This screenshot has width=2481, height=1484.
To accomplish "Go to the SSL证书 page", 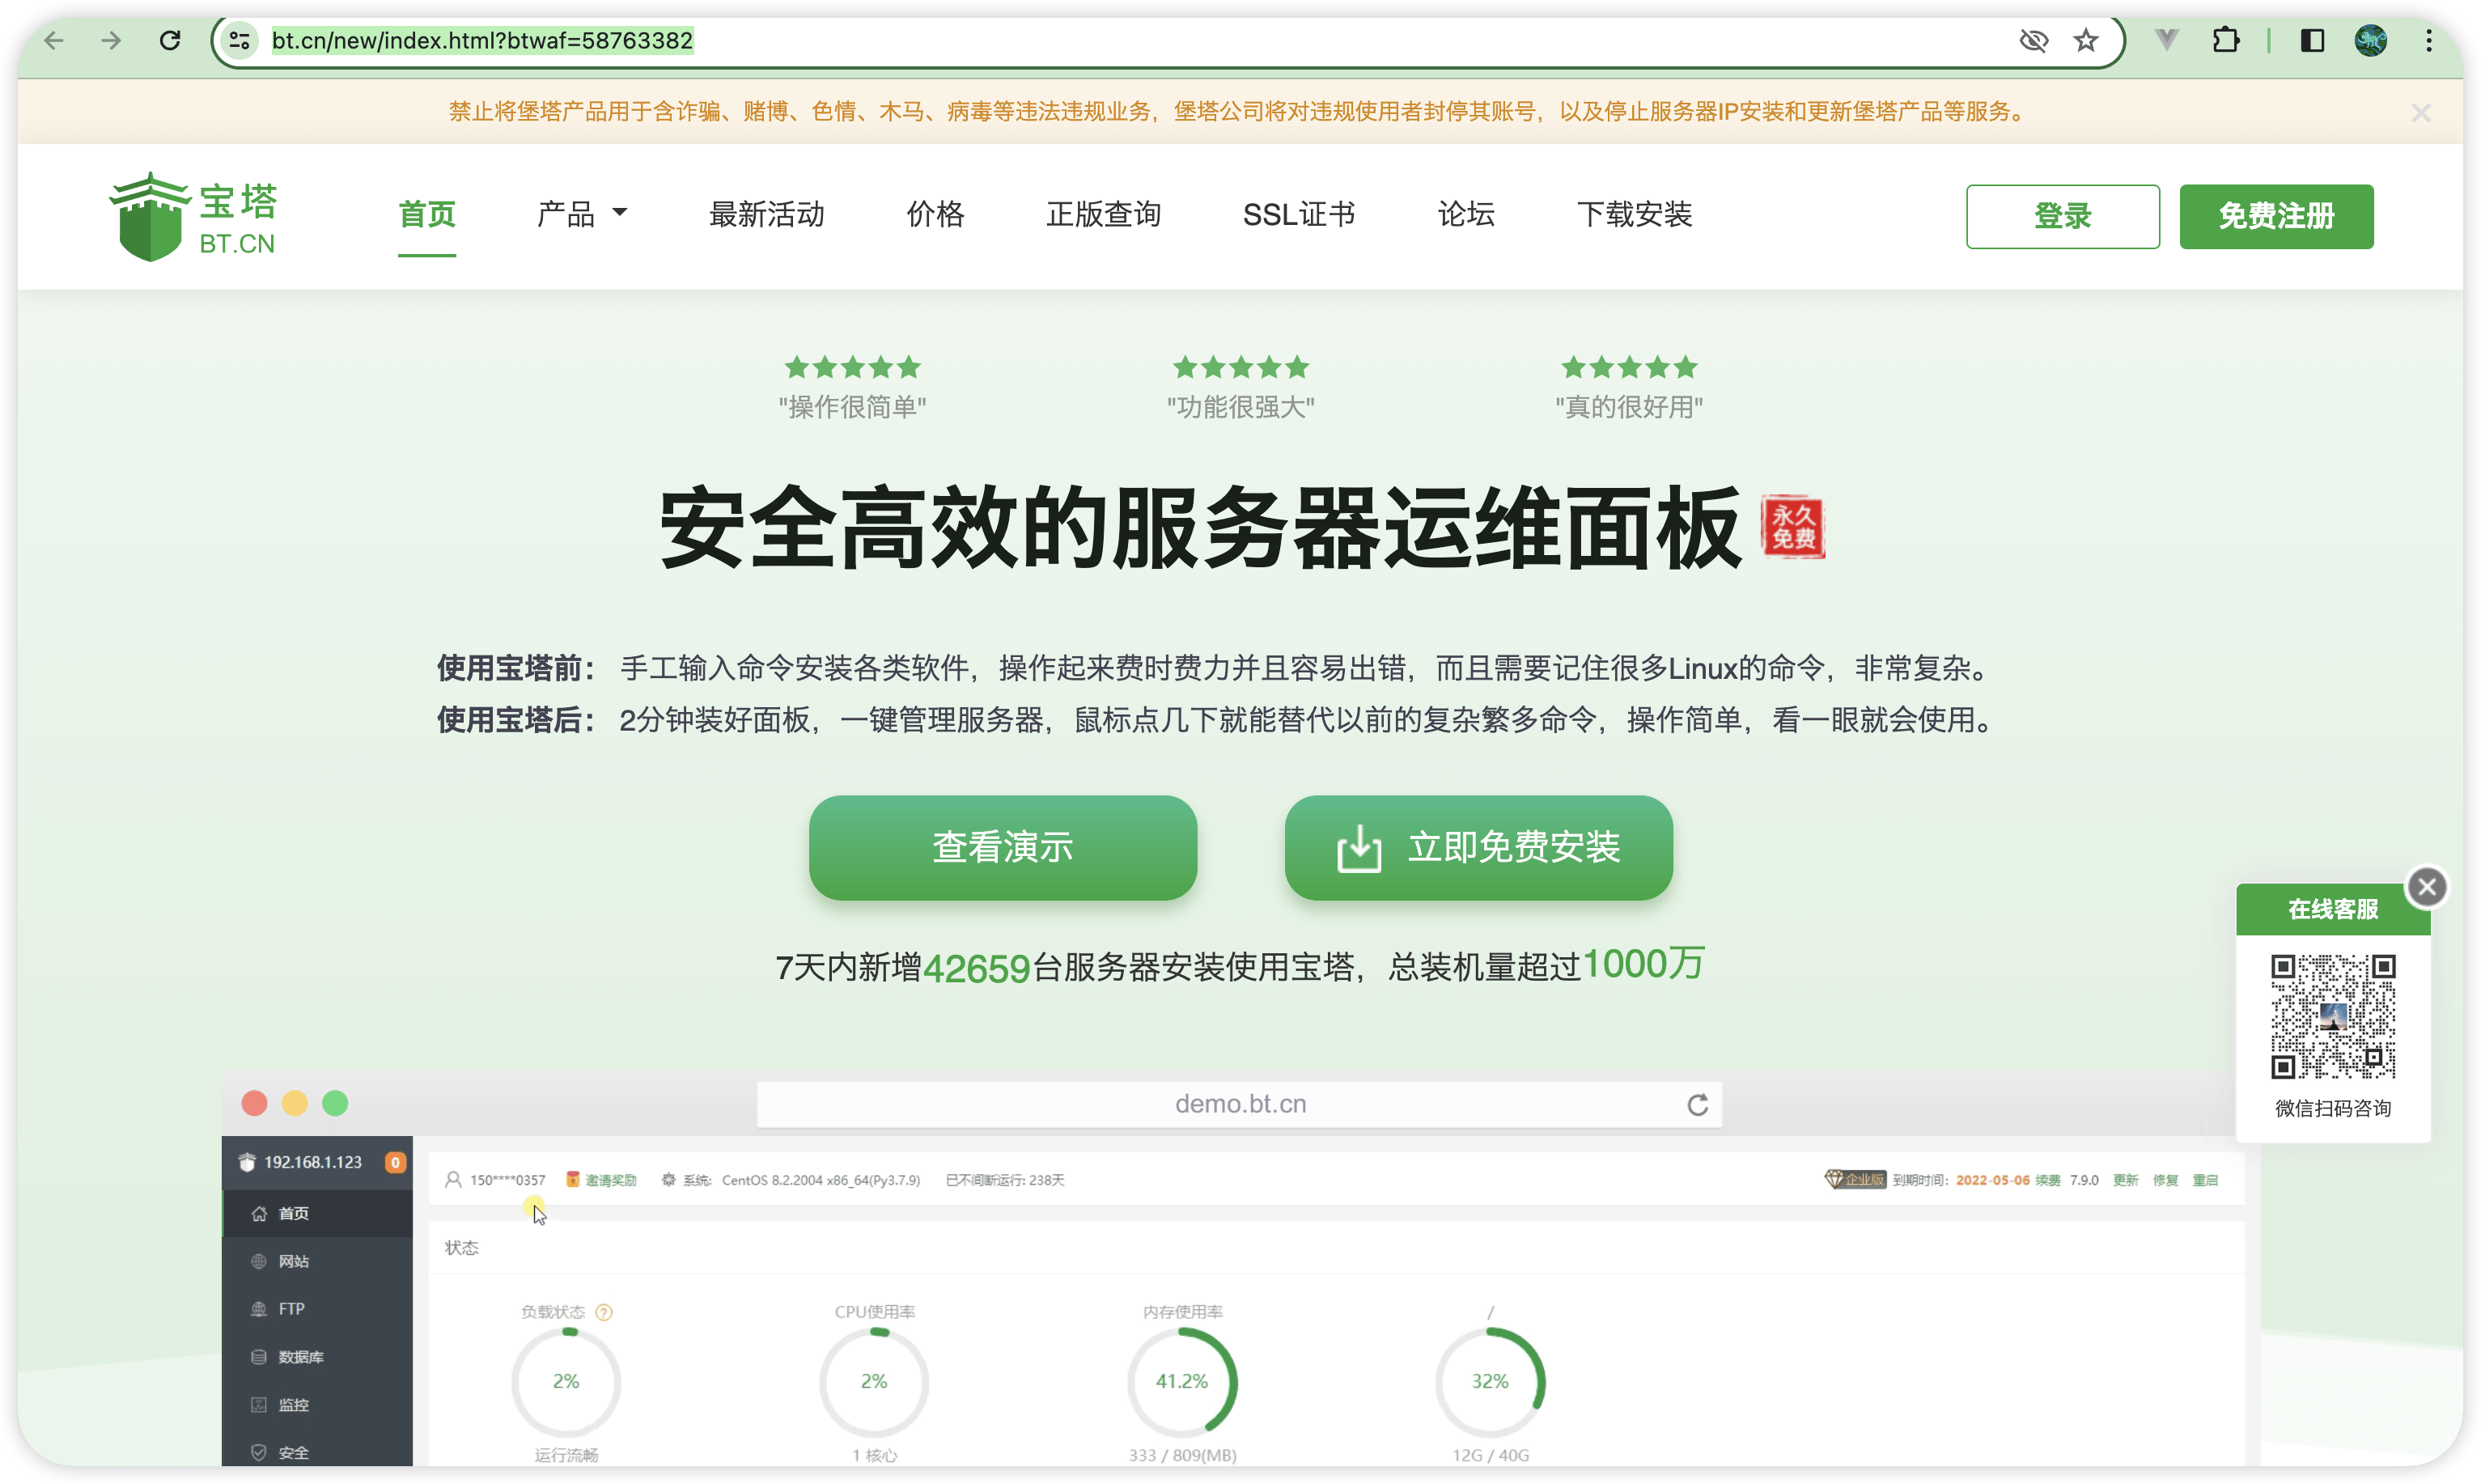I will click(x=1298, y=214).
